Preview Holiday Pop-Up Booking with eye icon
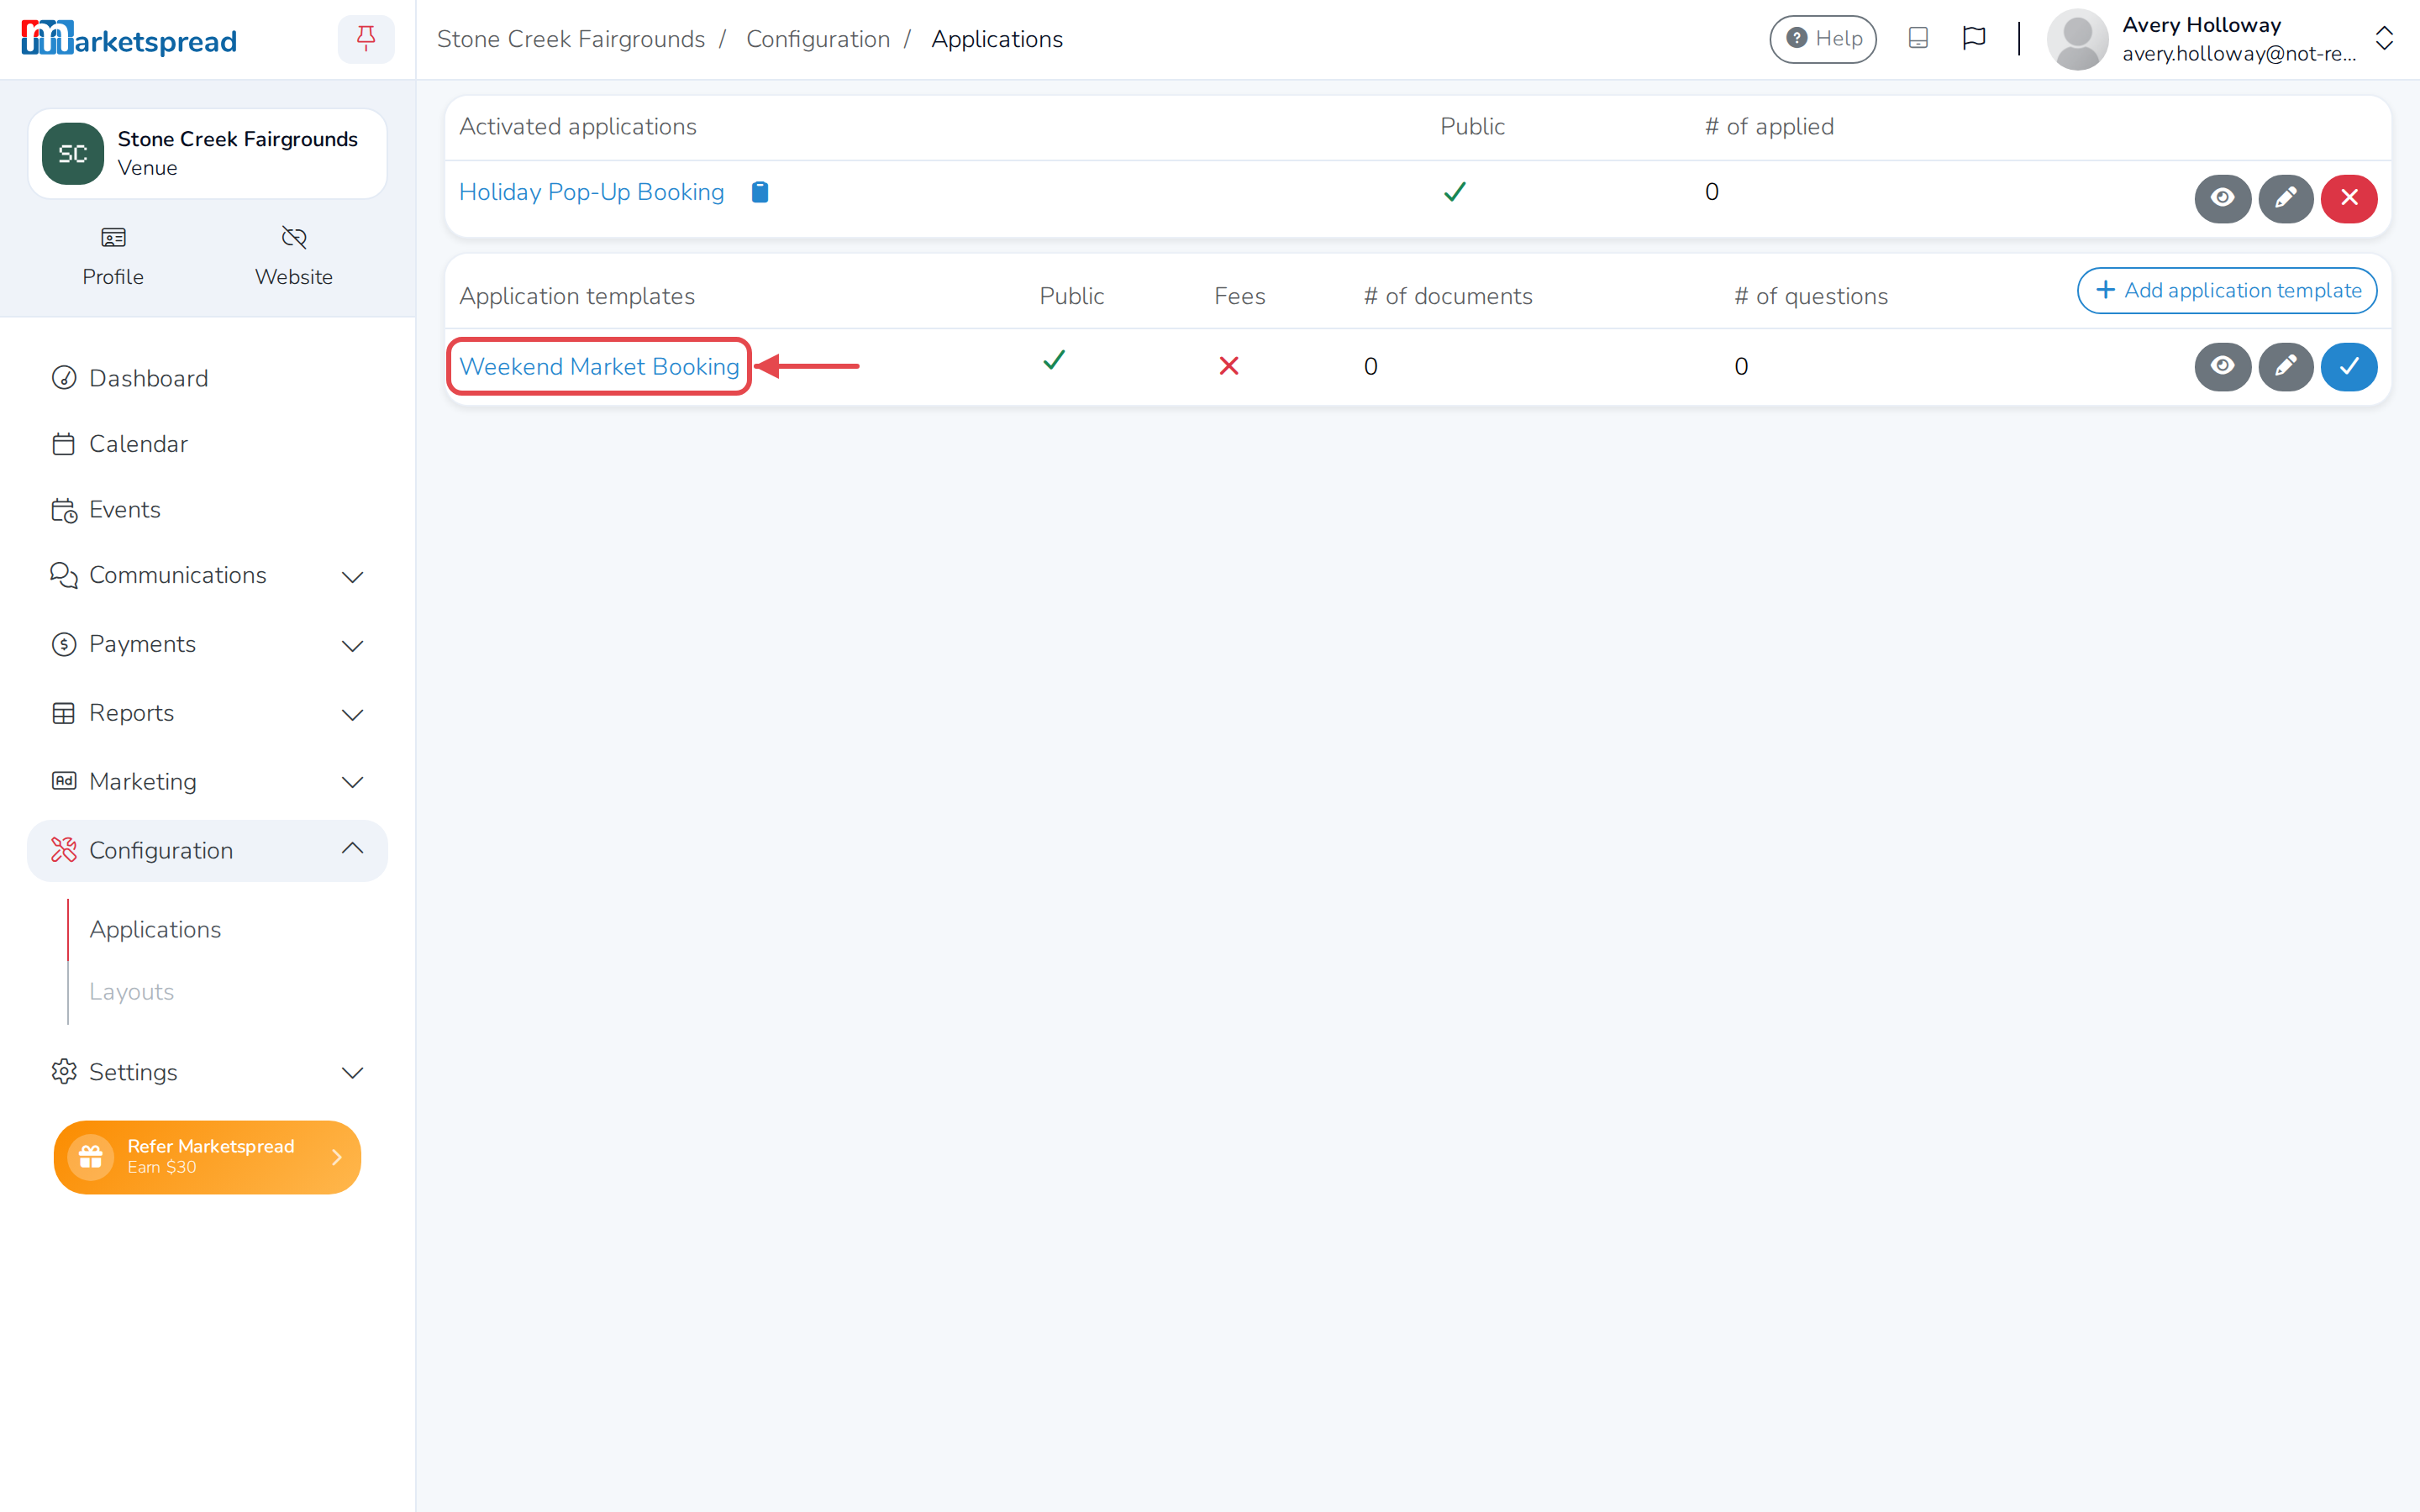The height and width of the screenshot is (1512, 2420). [x=2222, y=198]
